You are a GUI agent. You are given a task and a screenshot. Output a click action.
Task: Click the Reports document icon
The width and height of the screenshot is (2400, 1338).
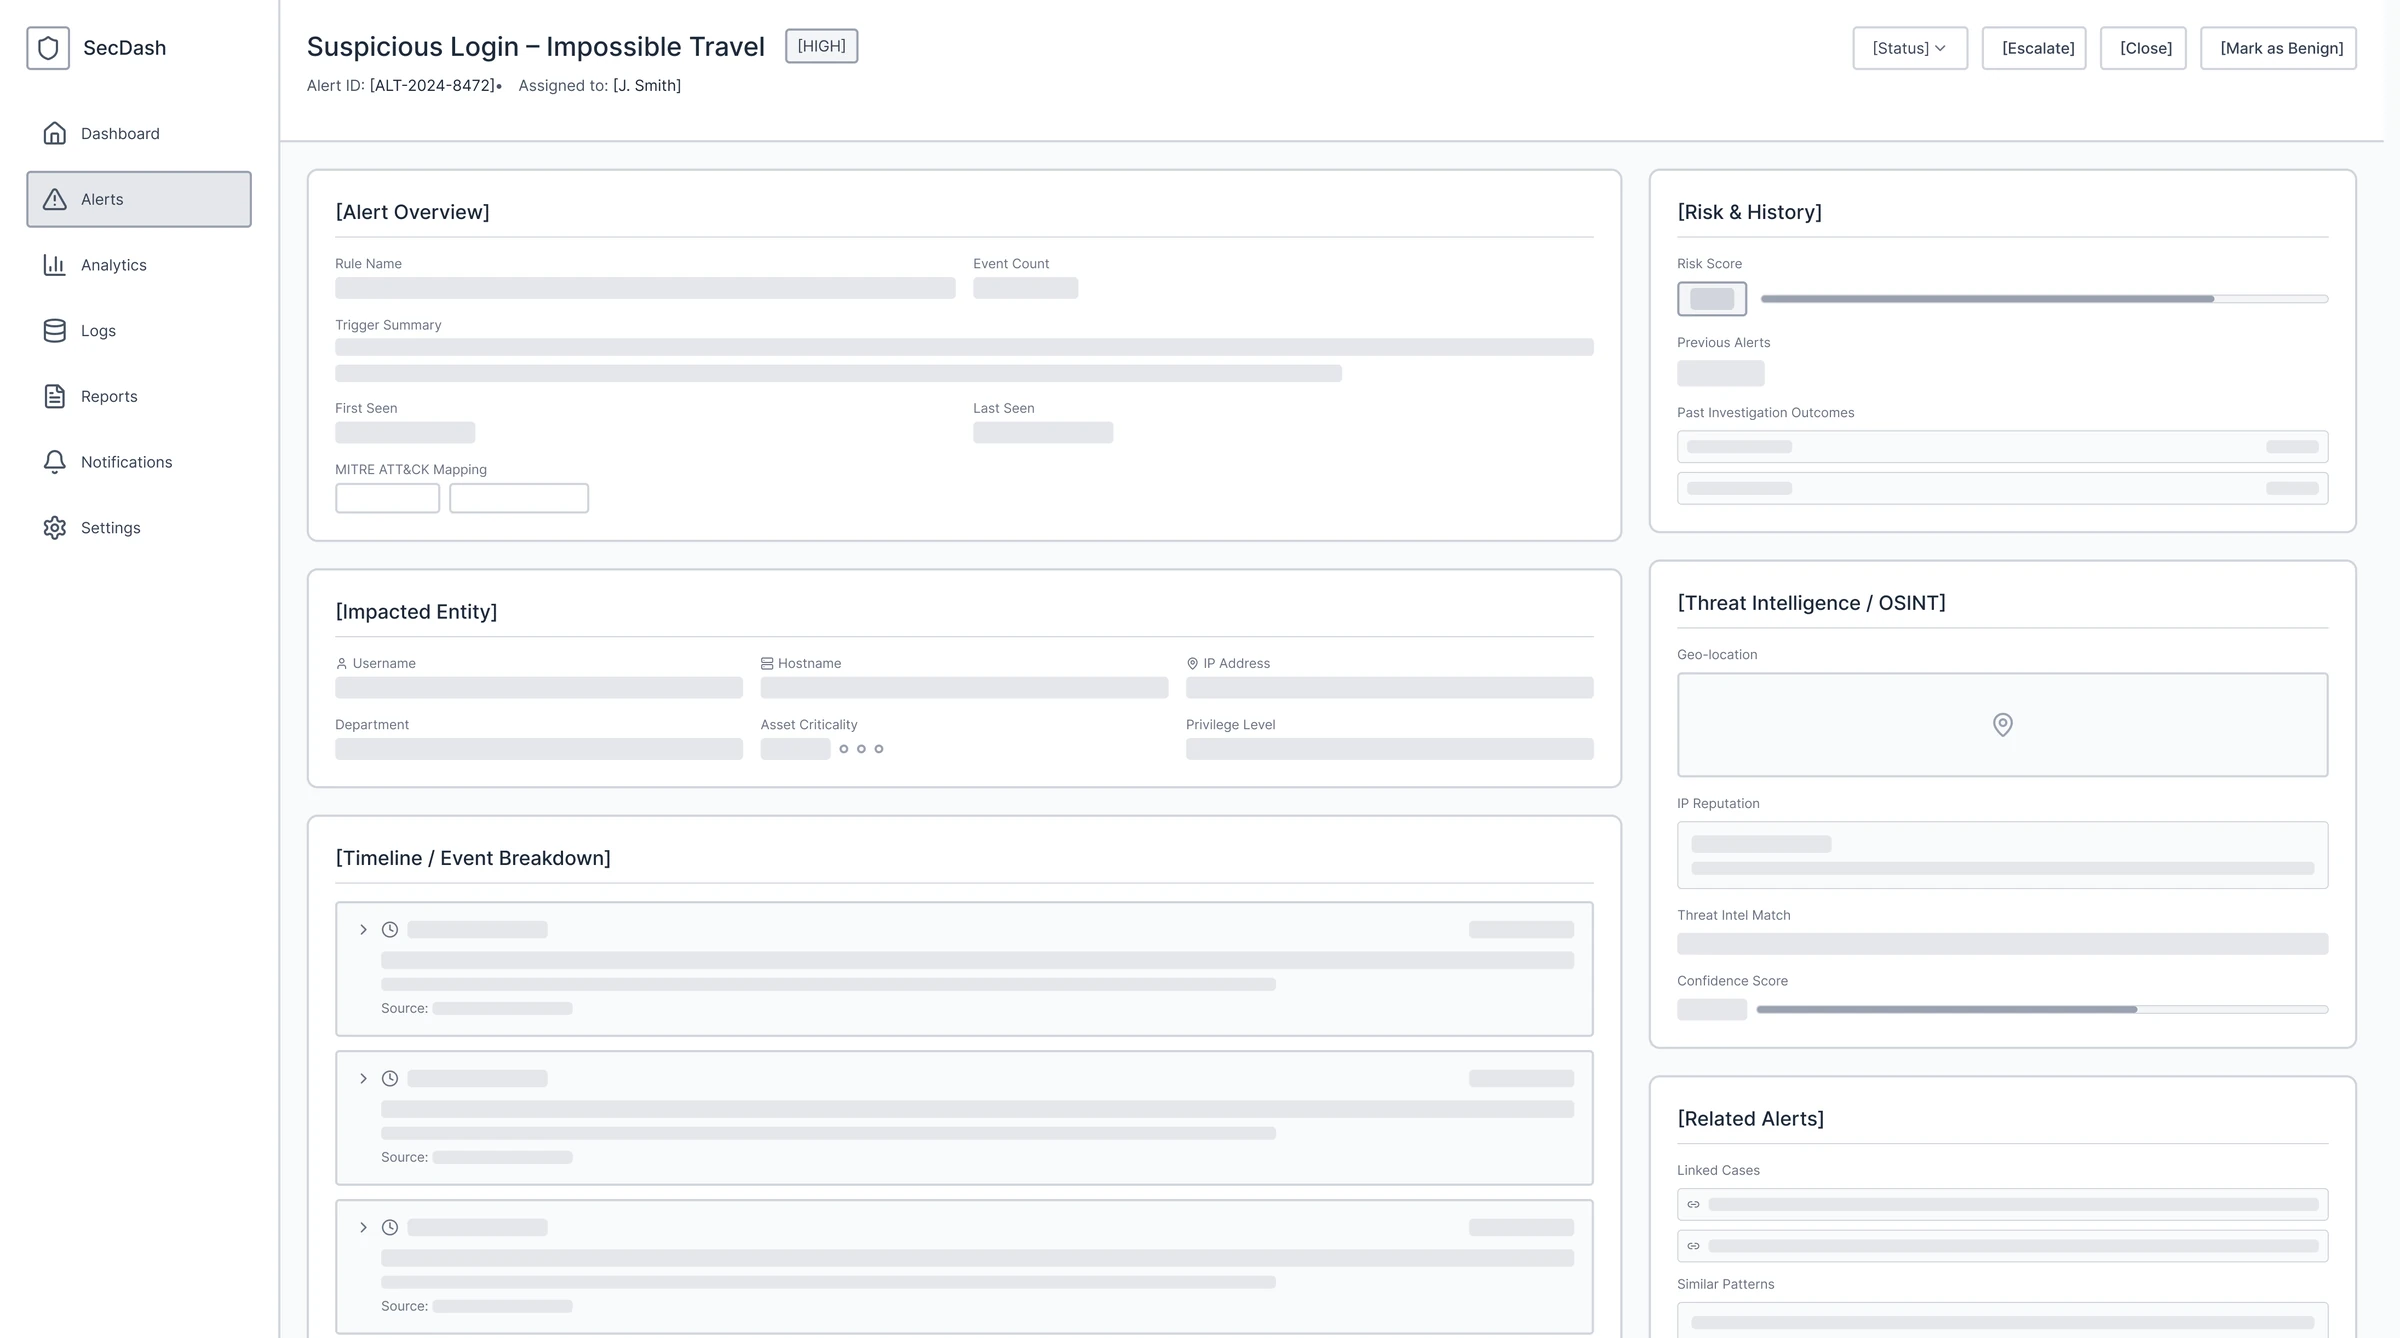tap(55, 396)
